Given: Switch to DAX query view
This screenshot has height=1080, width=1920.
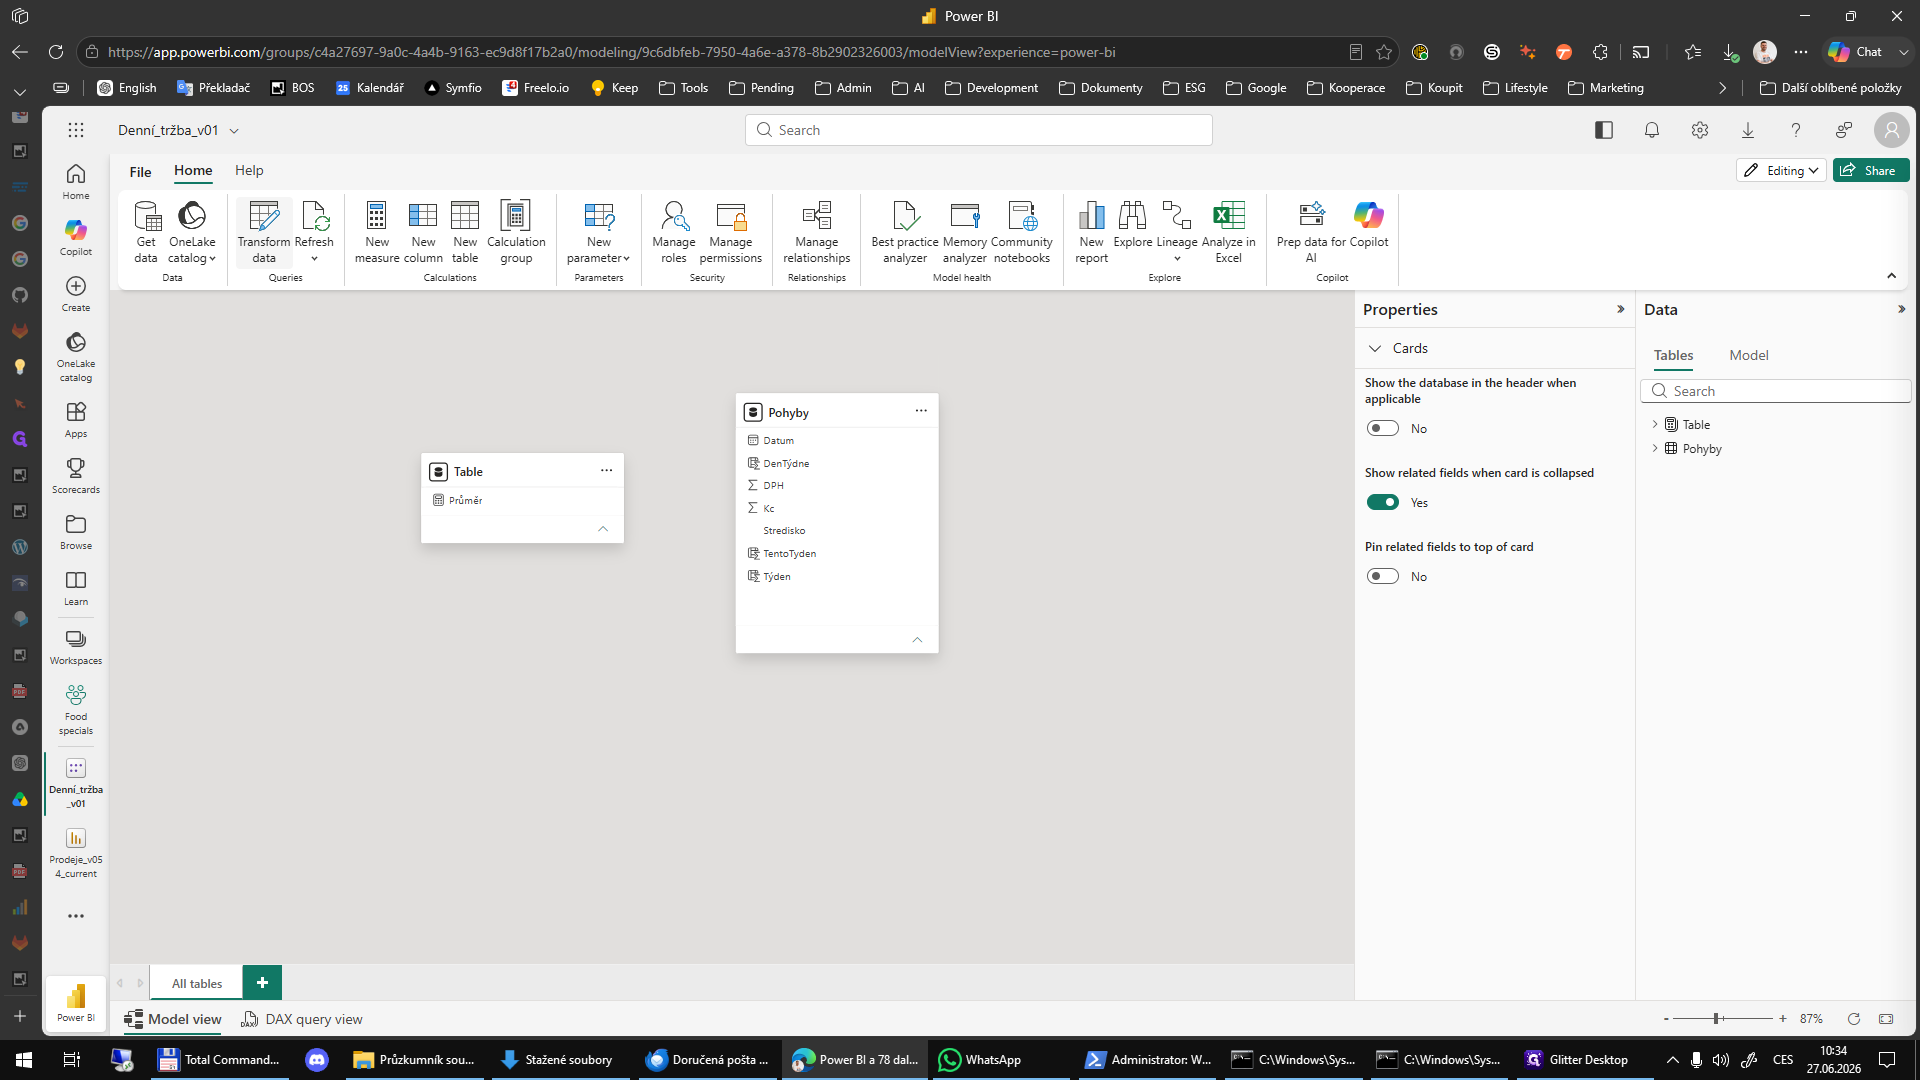Looking at the screenshot, I should click(302, 1019).
